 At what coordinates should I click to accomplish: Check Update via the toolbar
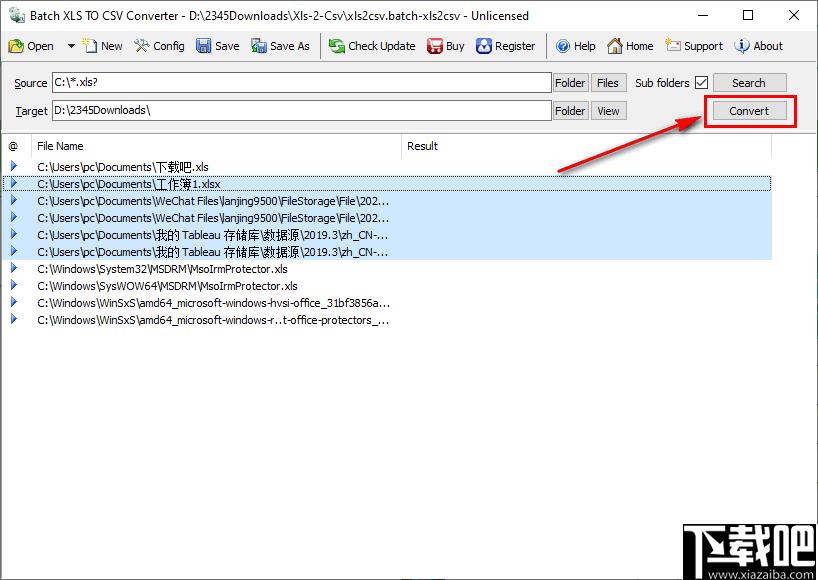[x=372, y=46]
